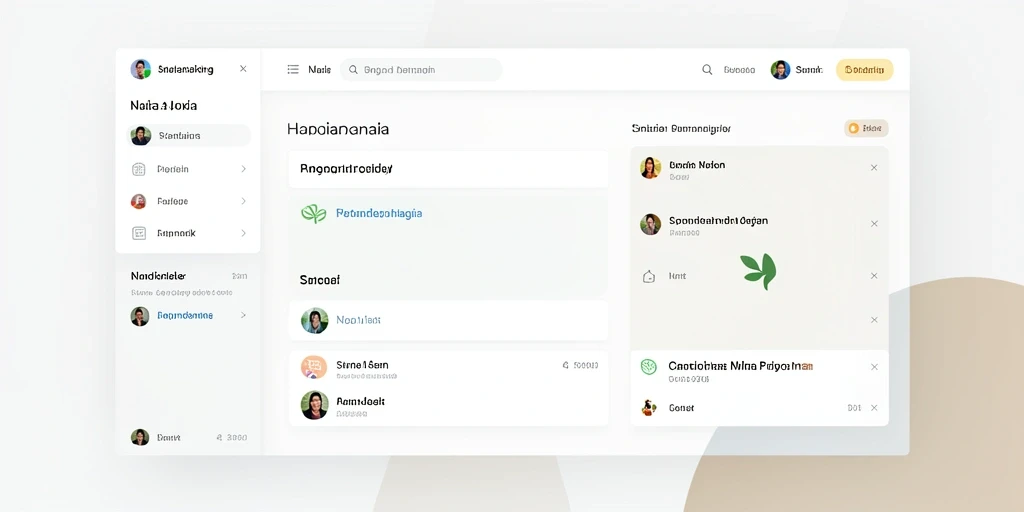Click the Snelamaking avatar in sidebar header
This screenshot has width=1024, height=512.
pos(140,69)
